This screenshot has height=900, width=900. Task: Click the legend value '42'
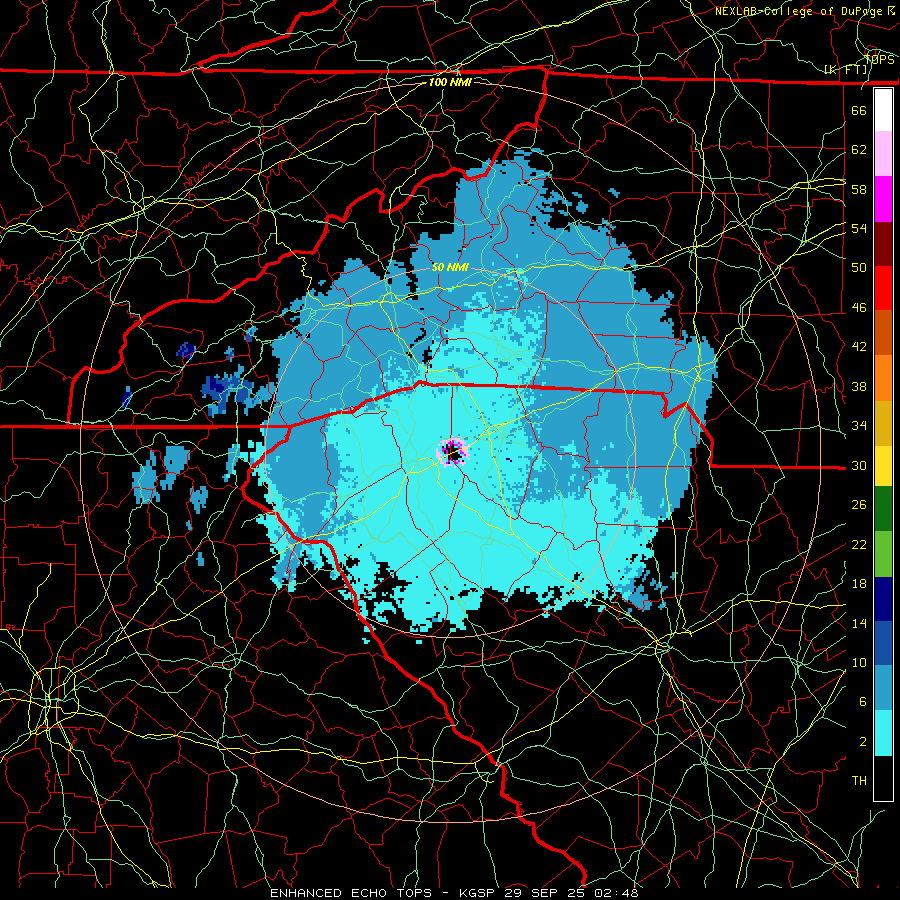pyautogui.click(x=859, y=347)
